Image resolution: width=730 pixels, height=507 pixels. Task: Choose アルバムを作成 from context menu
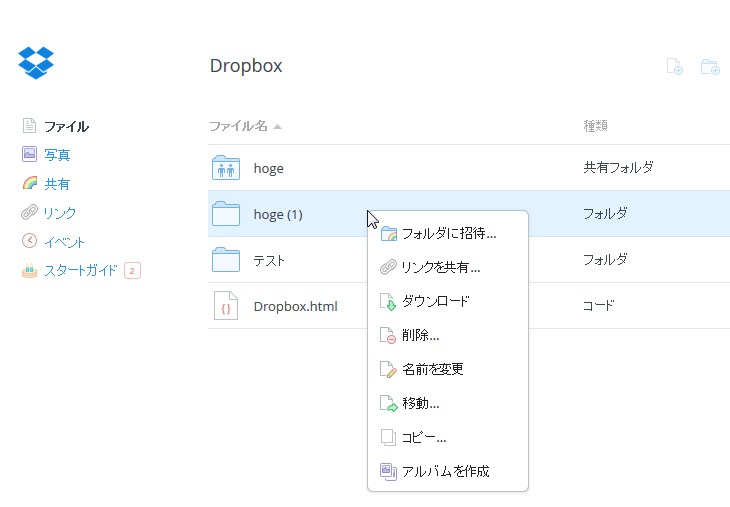point(448,471)
